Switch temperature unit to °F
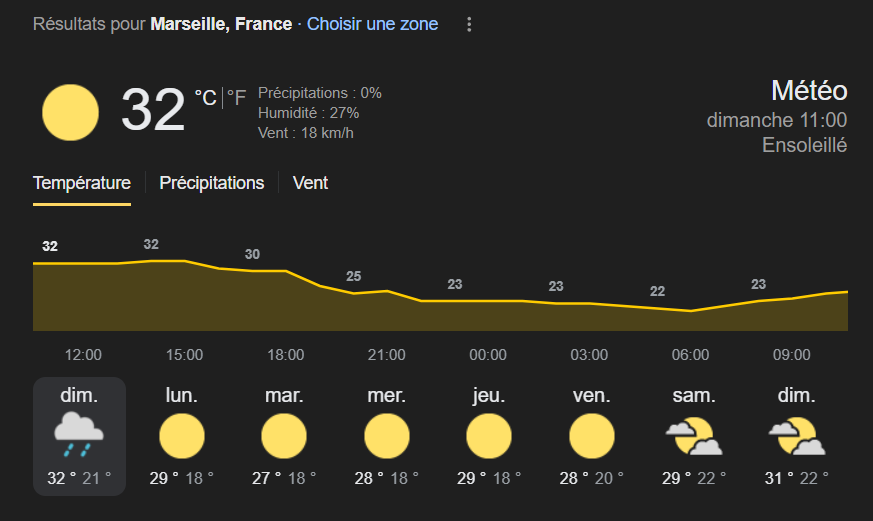Viewport: 873px width, 521px height. [236, 98]
